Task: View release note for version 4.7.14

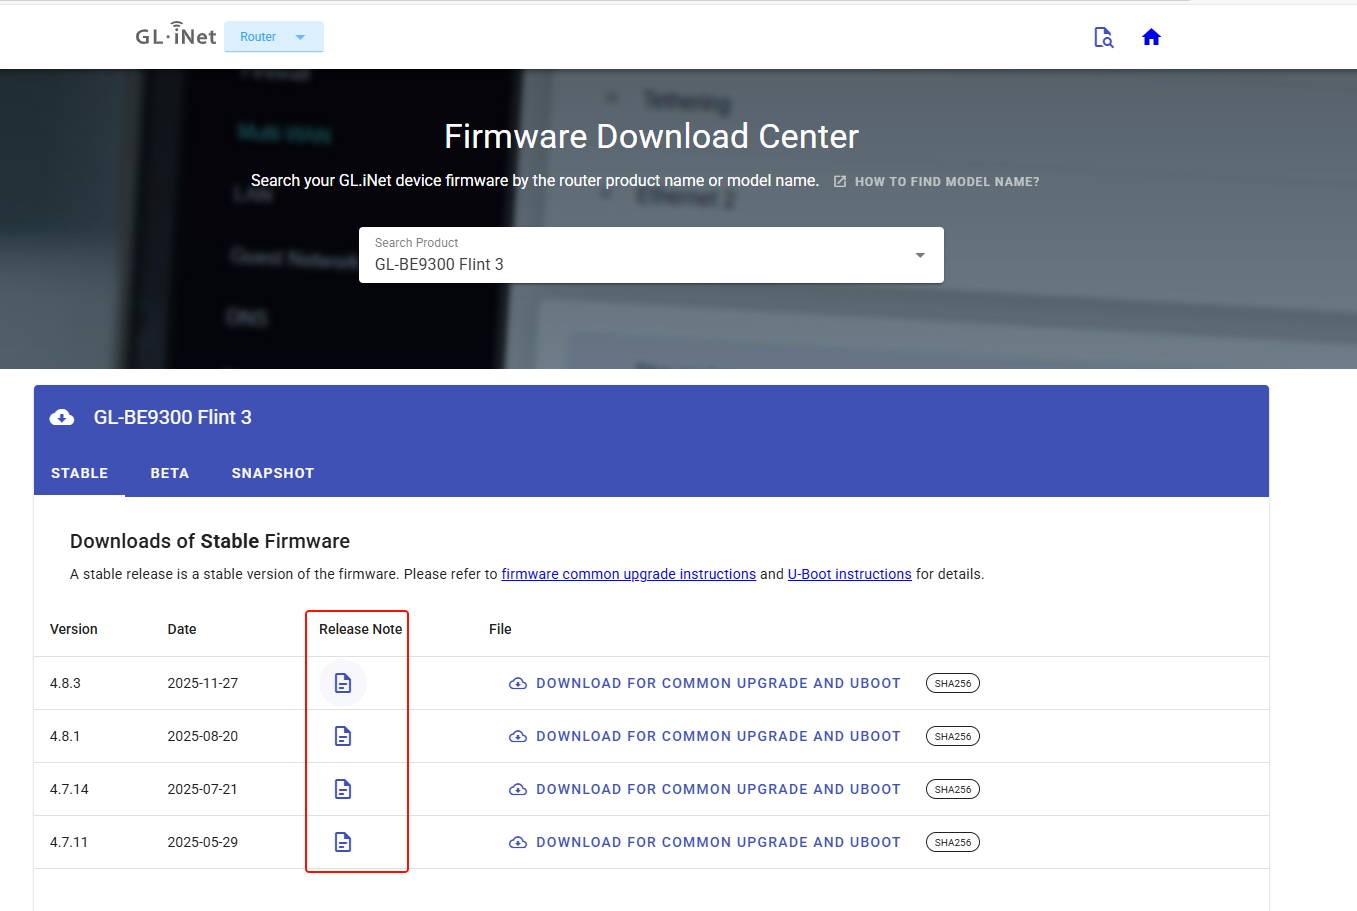Action: tap(343, 789)
